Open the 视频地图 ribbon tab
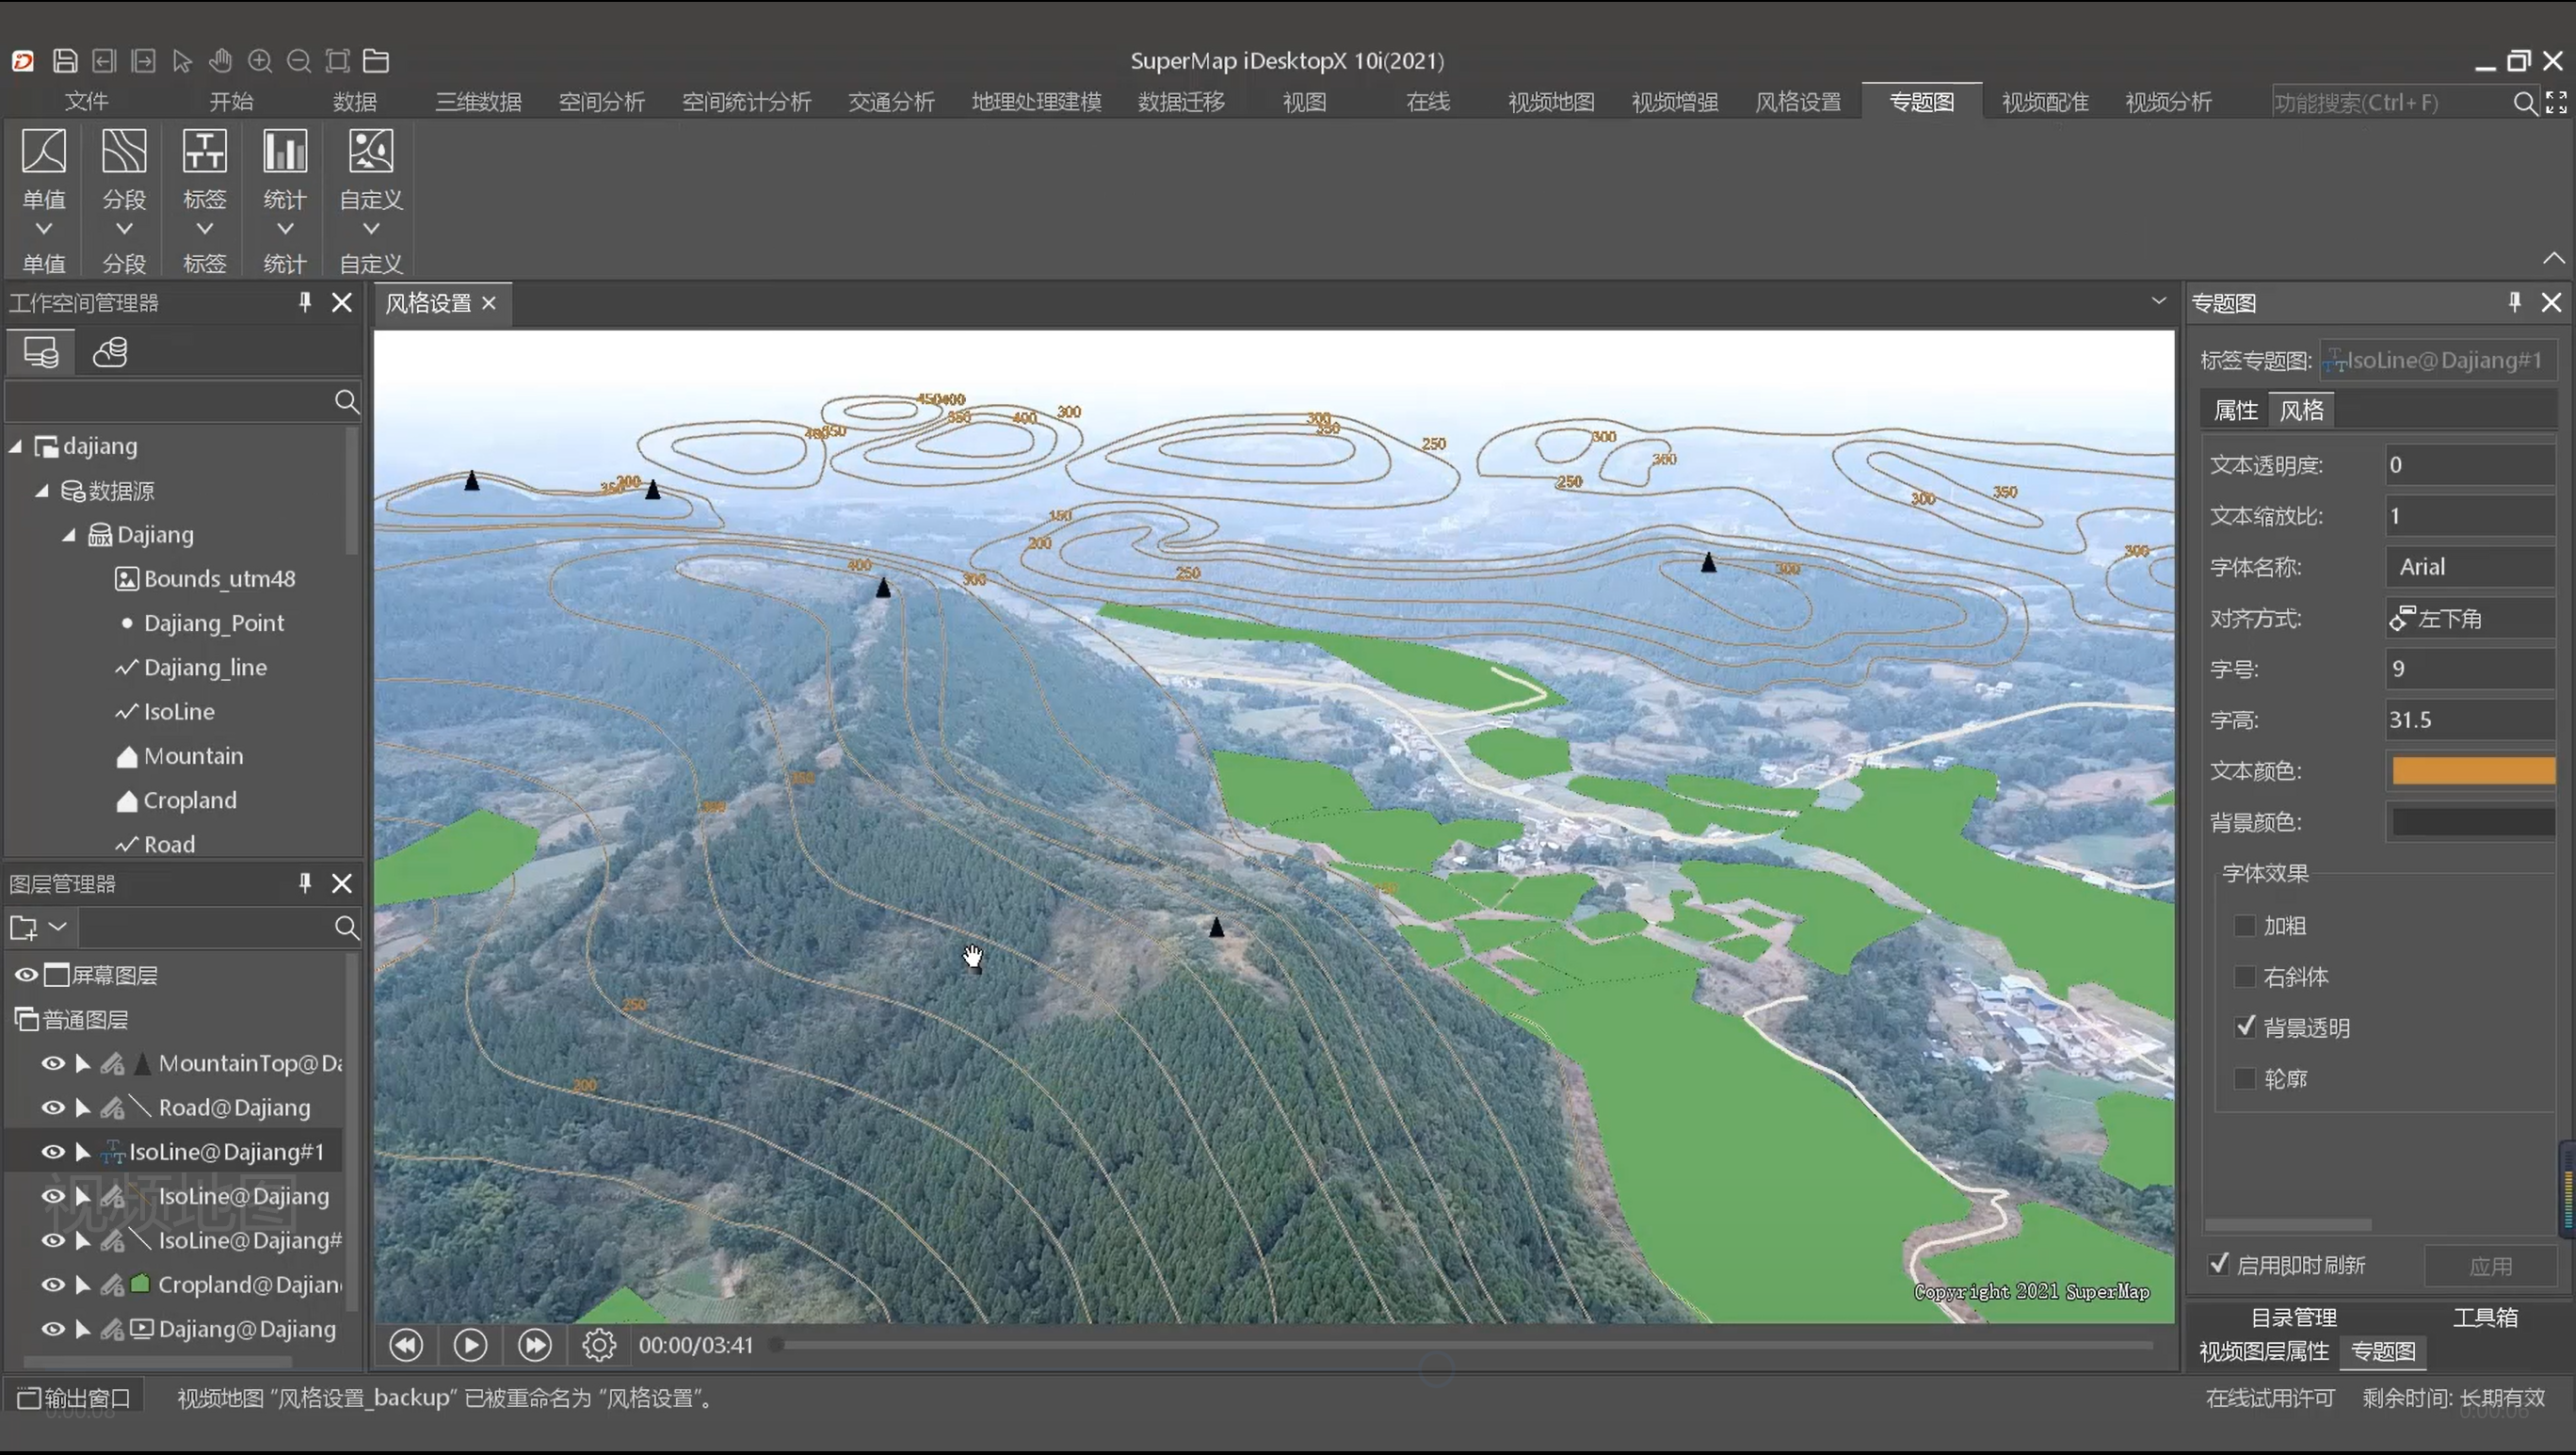The height and width of the screenshot is (1455, 2576). coord(1551,102)
